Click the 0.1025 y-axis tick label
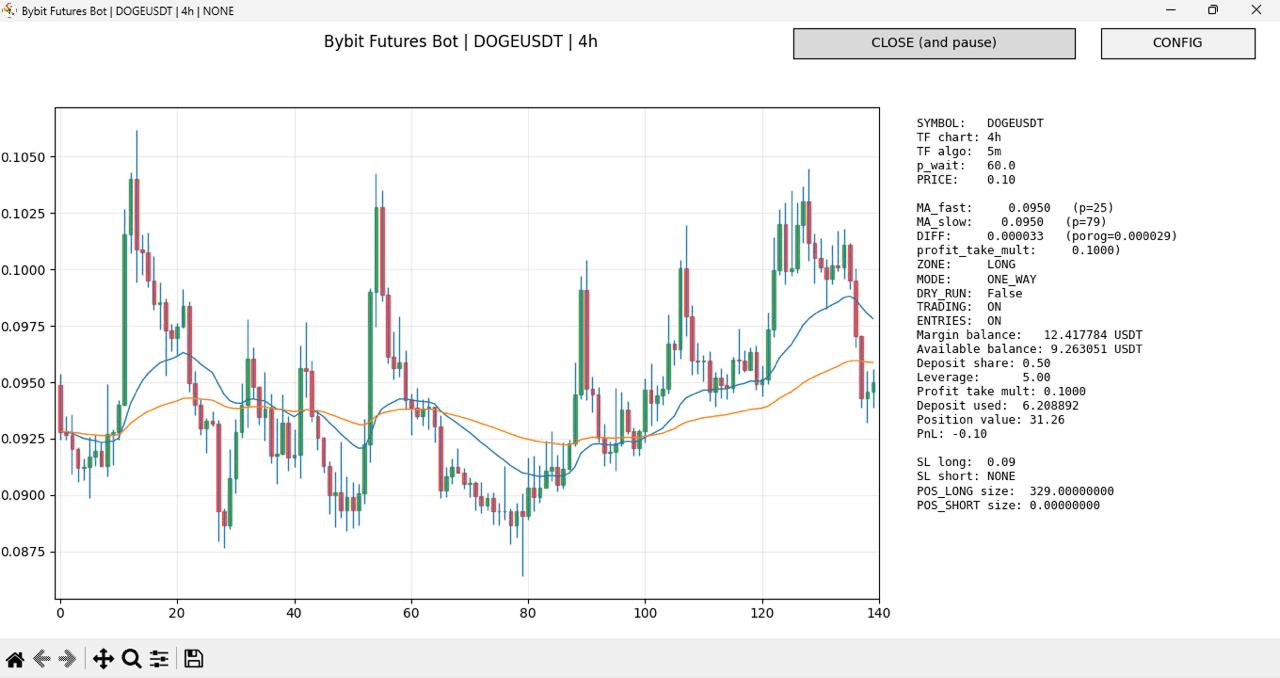Screen dimensions: 1280x678 (24, 213)
